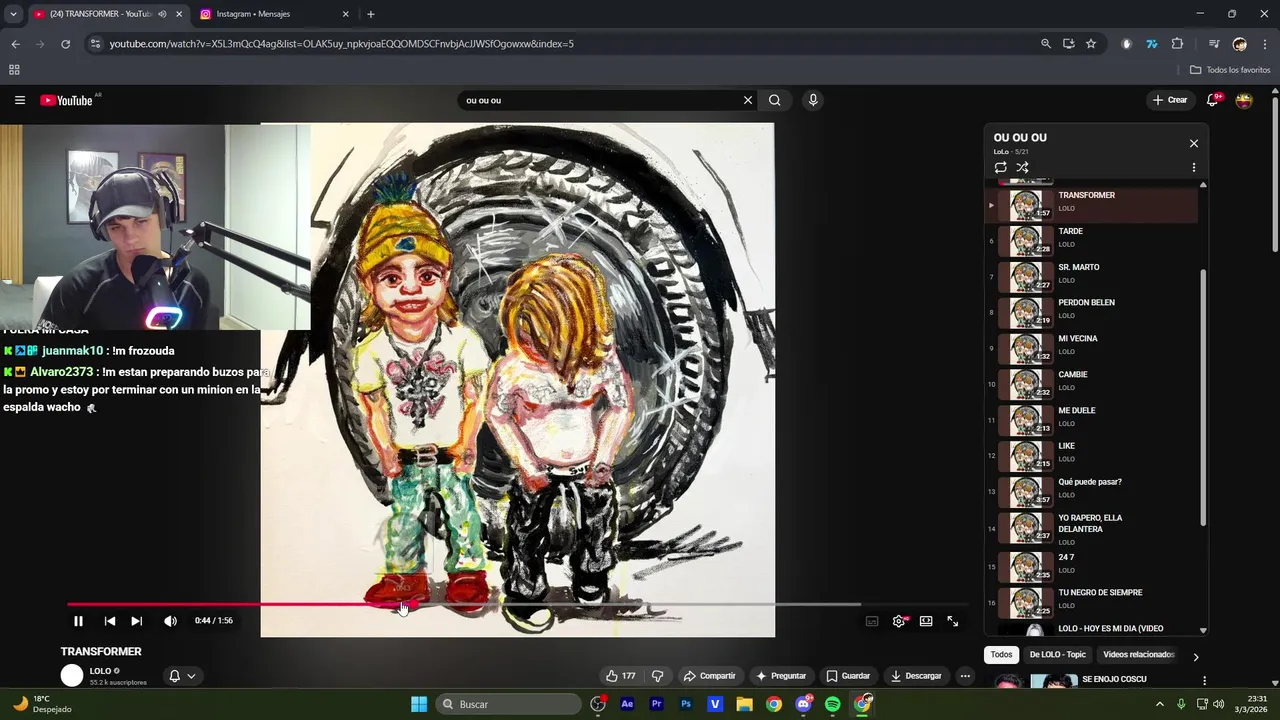Start voice search with microphone icon

click(x=813, y=100)
